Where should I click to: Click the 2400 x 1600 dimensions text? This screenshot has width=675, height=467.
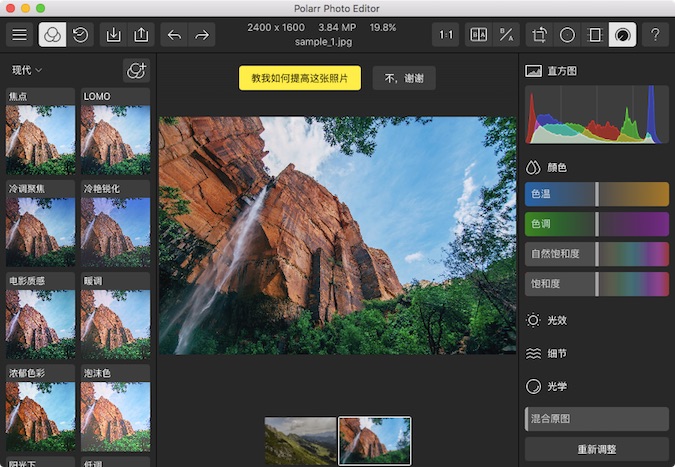[x=276, y=28]
